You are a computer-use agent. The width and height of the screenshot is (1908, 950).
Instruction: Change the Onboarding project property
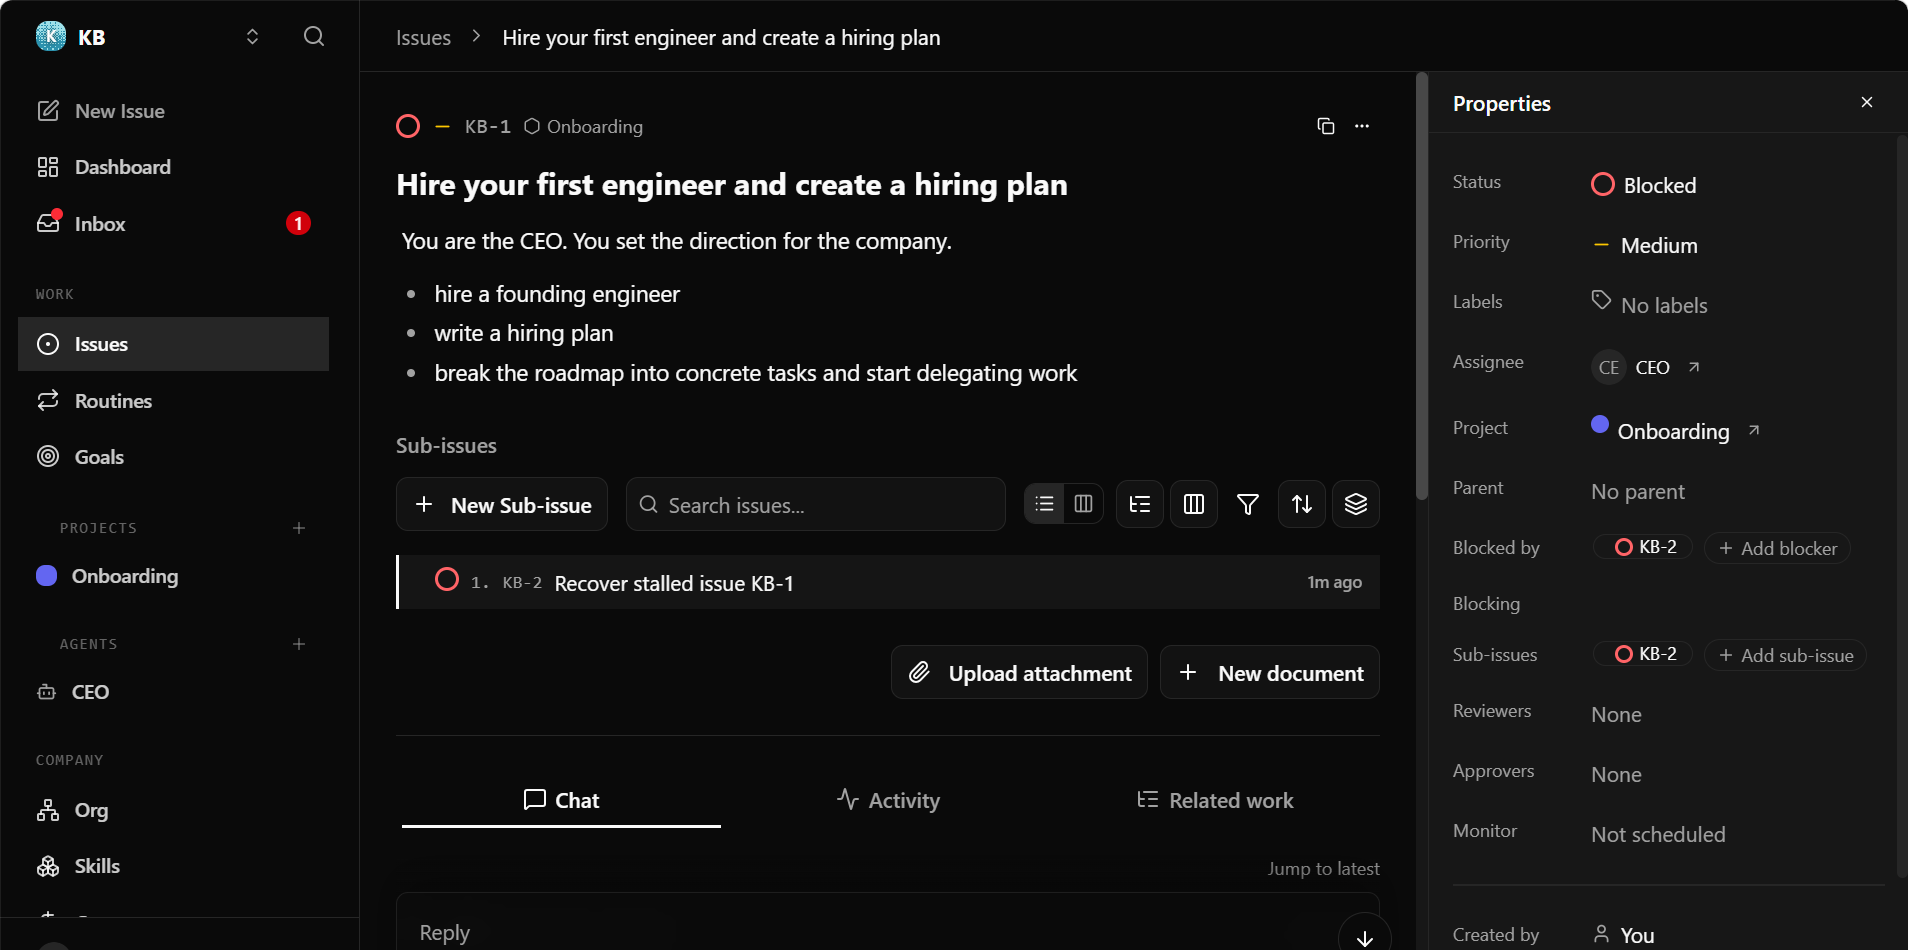1660,430
